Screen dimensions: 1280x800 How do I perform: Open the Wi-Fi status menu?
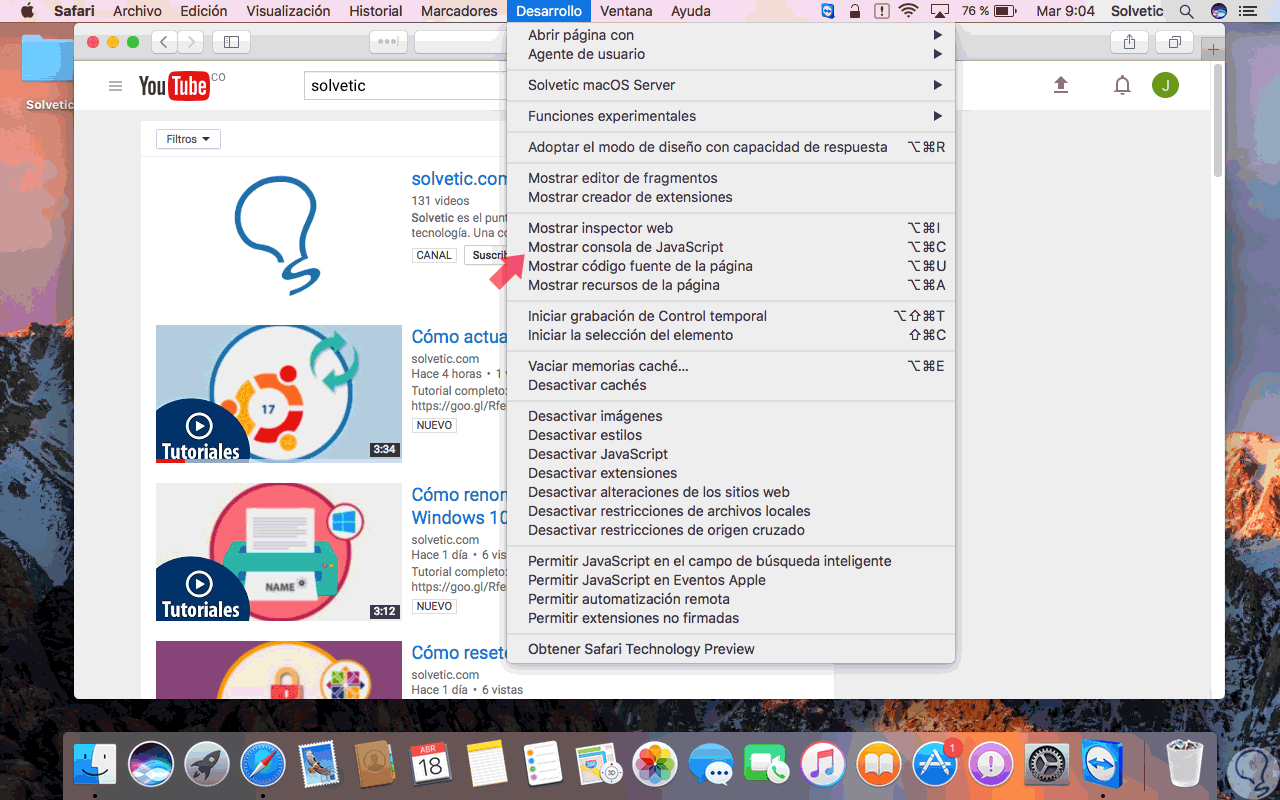908,11
